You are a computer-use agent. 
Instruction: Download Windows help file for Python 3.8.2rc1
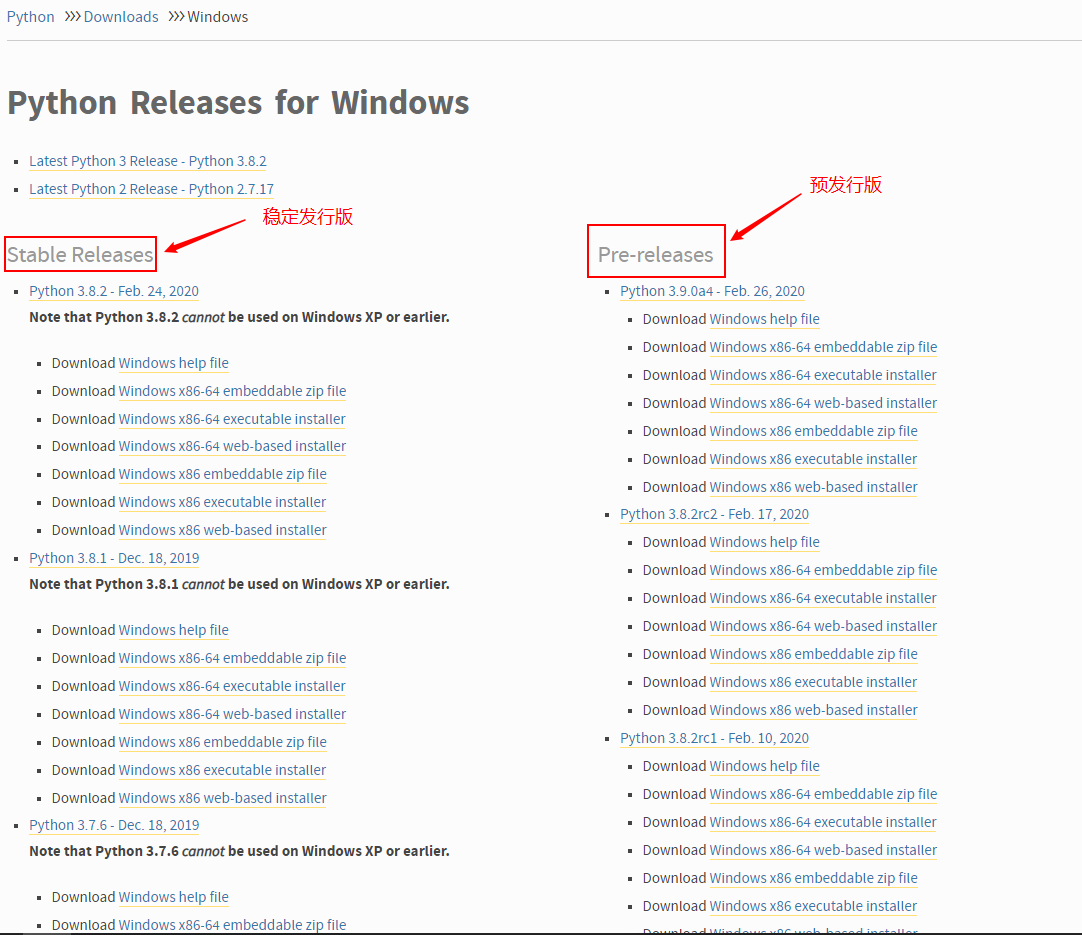tap(765, 766)
